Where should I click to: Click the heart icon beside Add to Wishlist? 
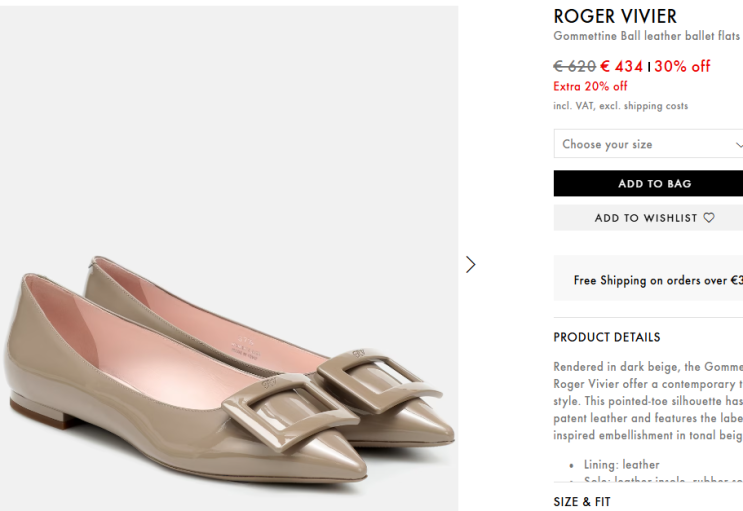click(x=709, y=218)
